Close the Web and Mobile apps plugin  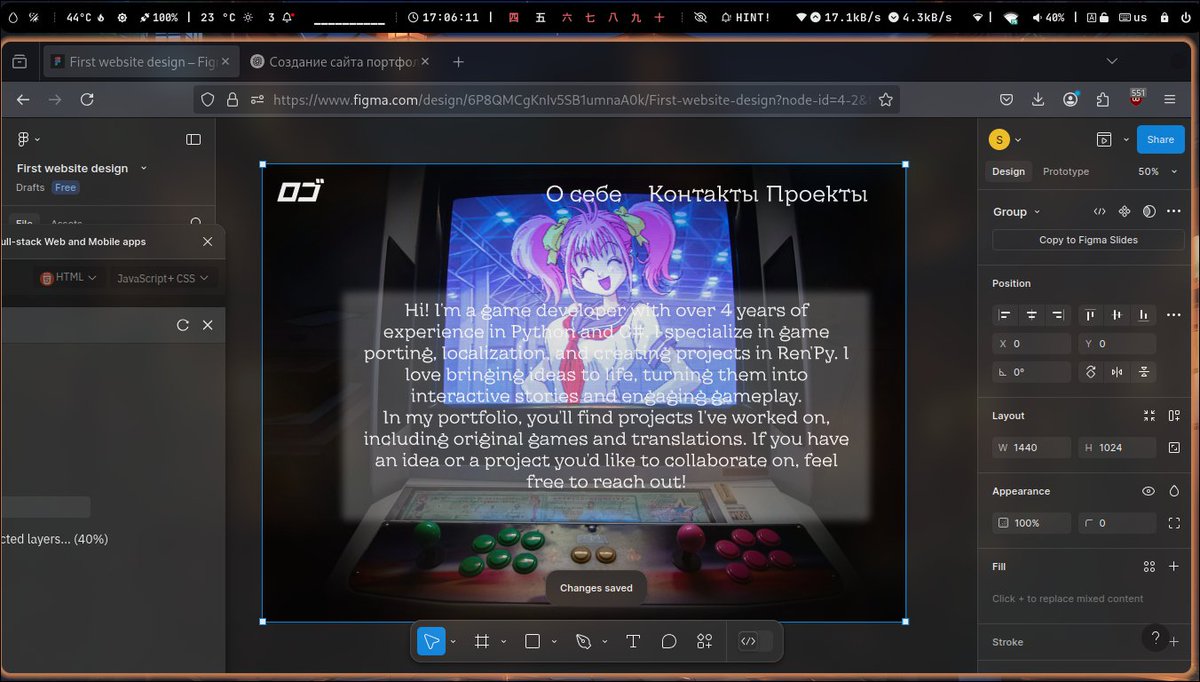(207, 242)
